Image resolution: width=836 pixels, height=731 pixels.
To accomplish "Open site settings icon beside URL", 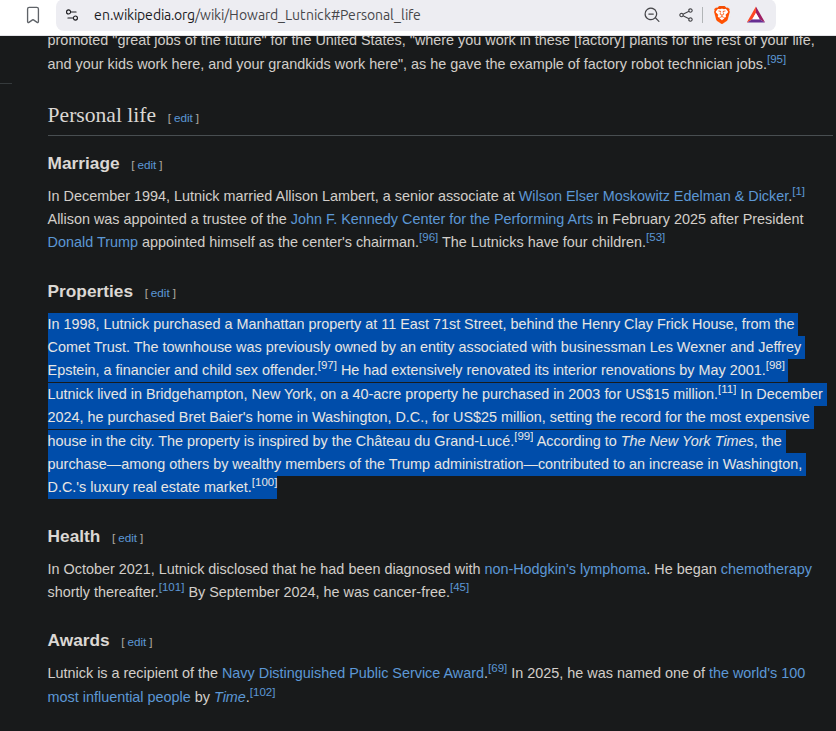I will pyautogui.click(x=72, y=15).
